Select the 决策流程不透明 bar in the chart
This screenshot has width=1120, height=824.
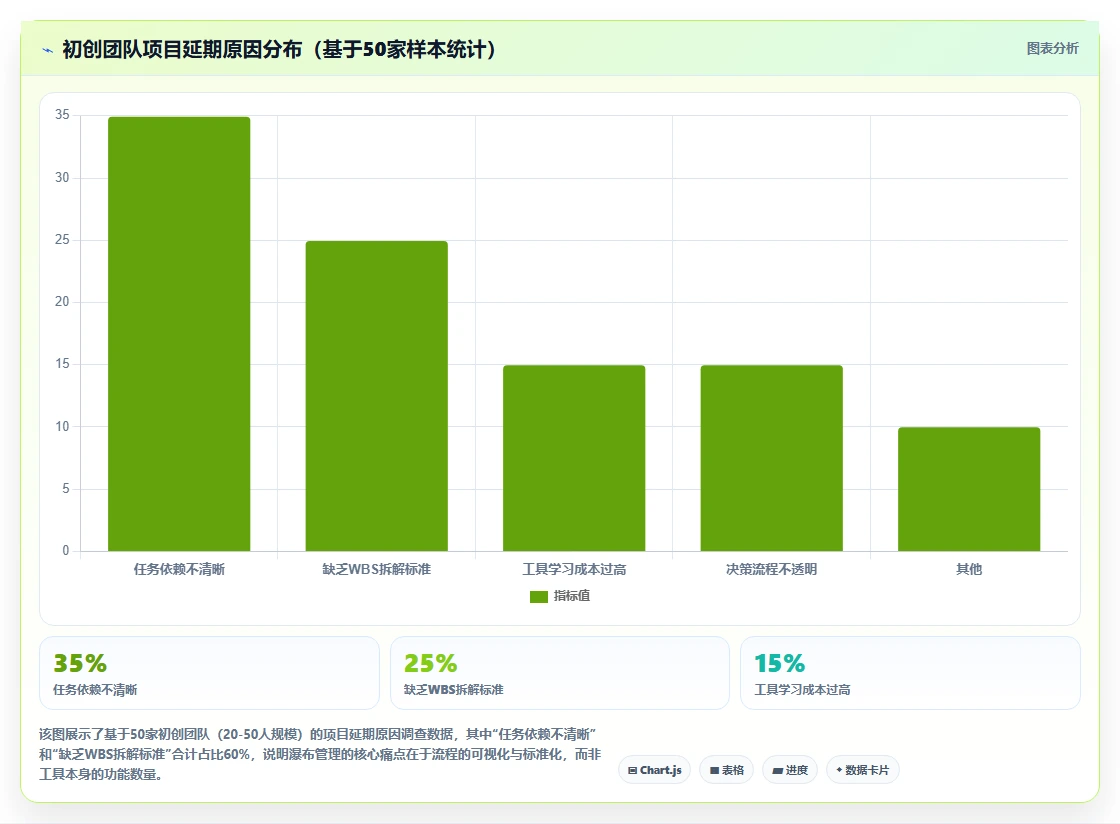click(771, 458)
